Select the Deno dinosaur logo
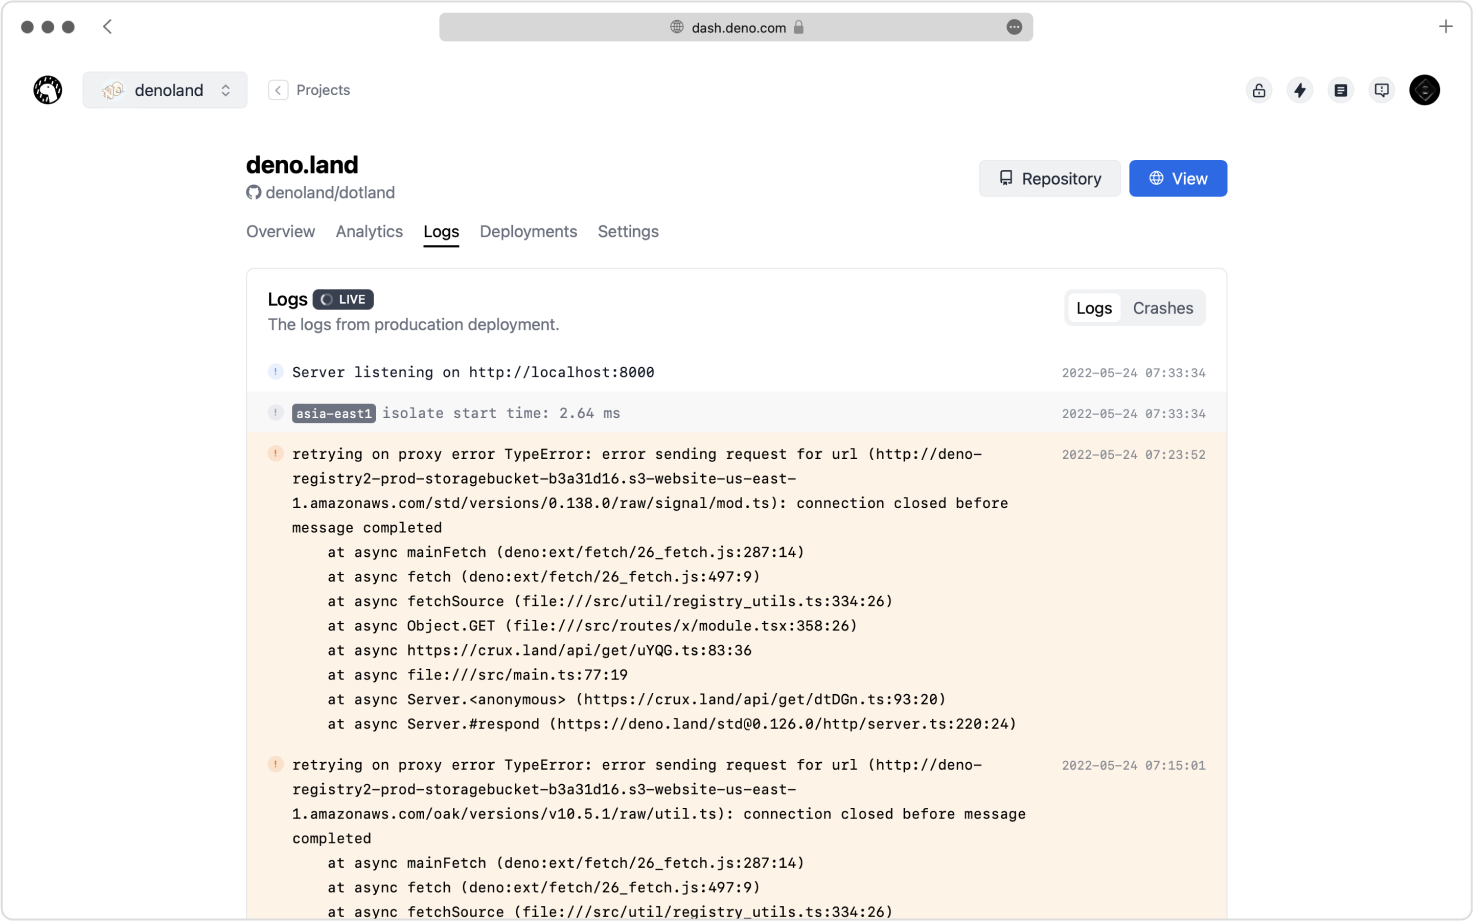Image resolution: width=1473 pixels, height=921 pixels. click(x=47, y=89)
